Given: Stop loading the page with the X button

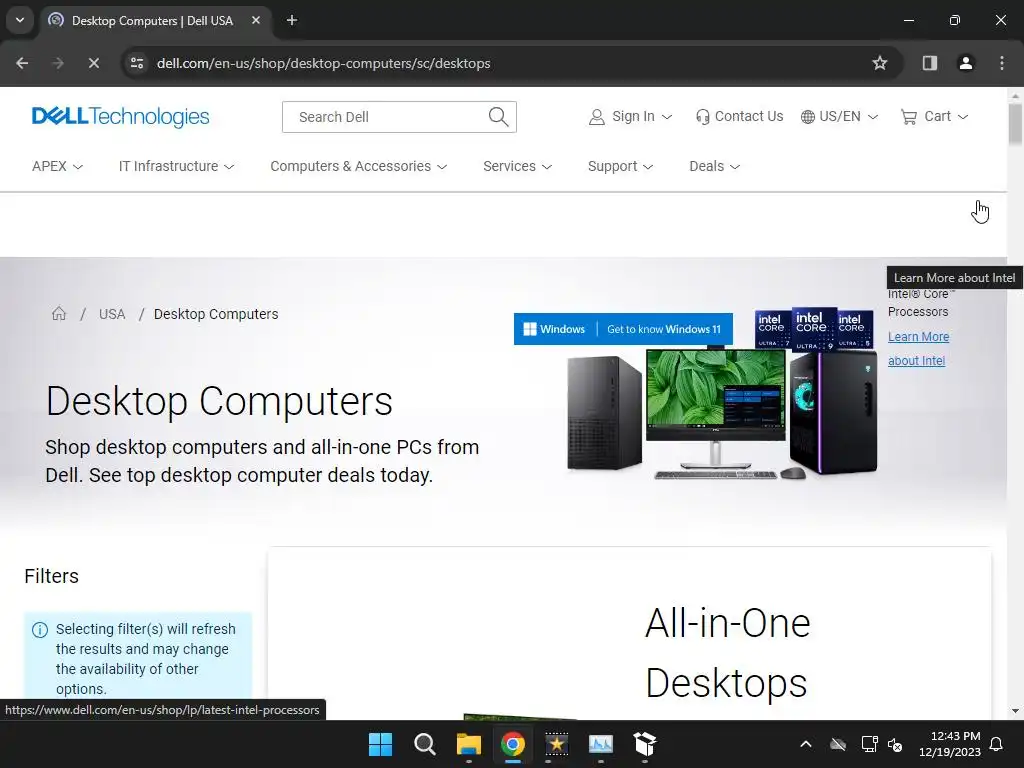Looking at the screenshot, I should coord(93,63).
